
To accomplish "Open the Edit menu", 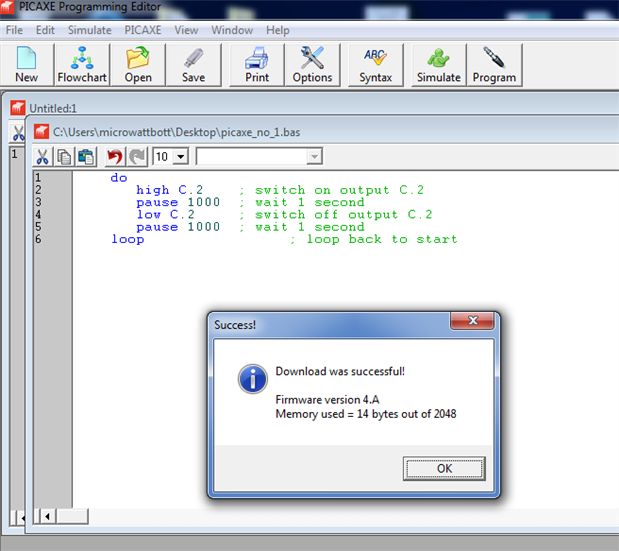I will click(x=45, y=30).
